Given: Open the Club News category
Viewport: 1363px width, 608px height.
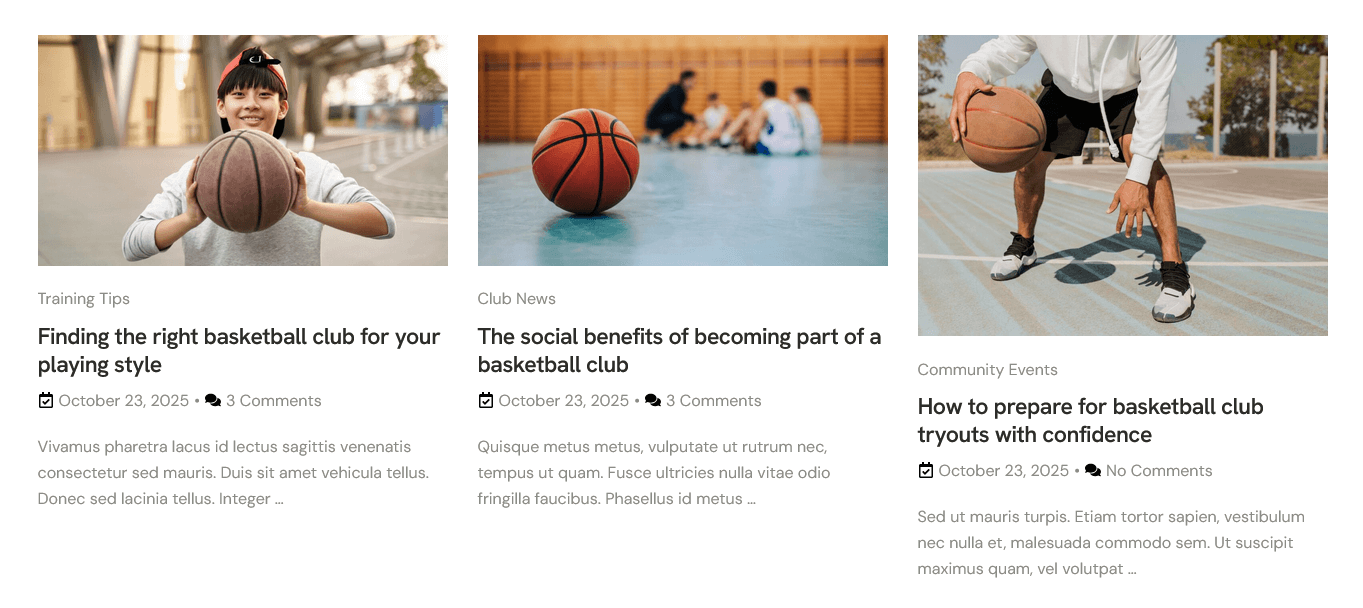Looking at the screenshot, I should (516, 299).
